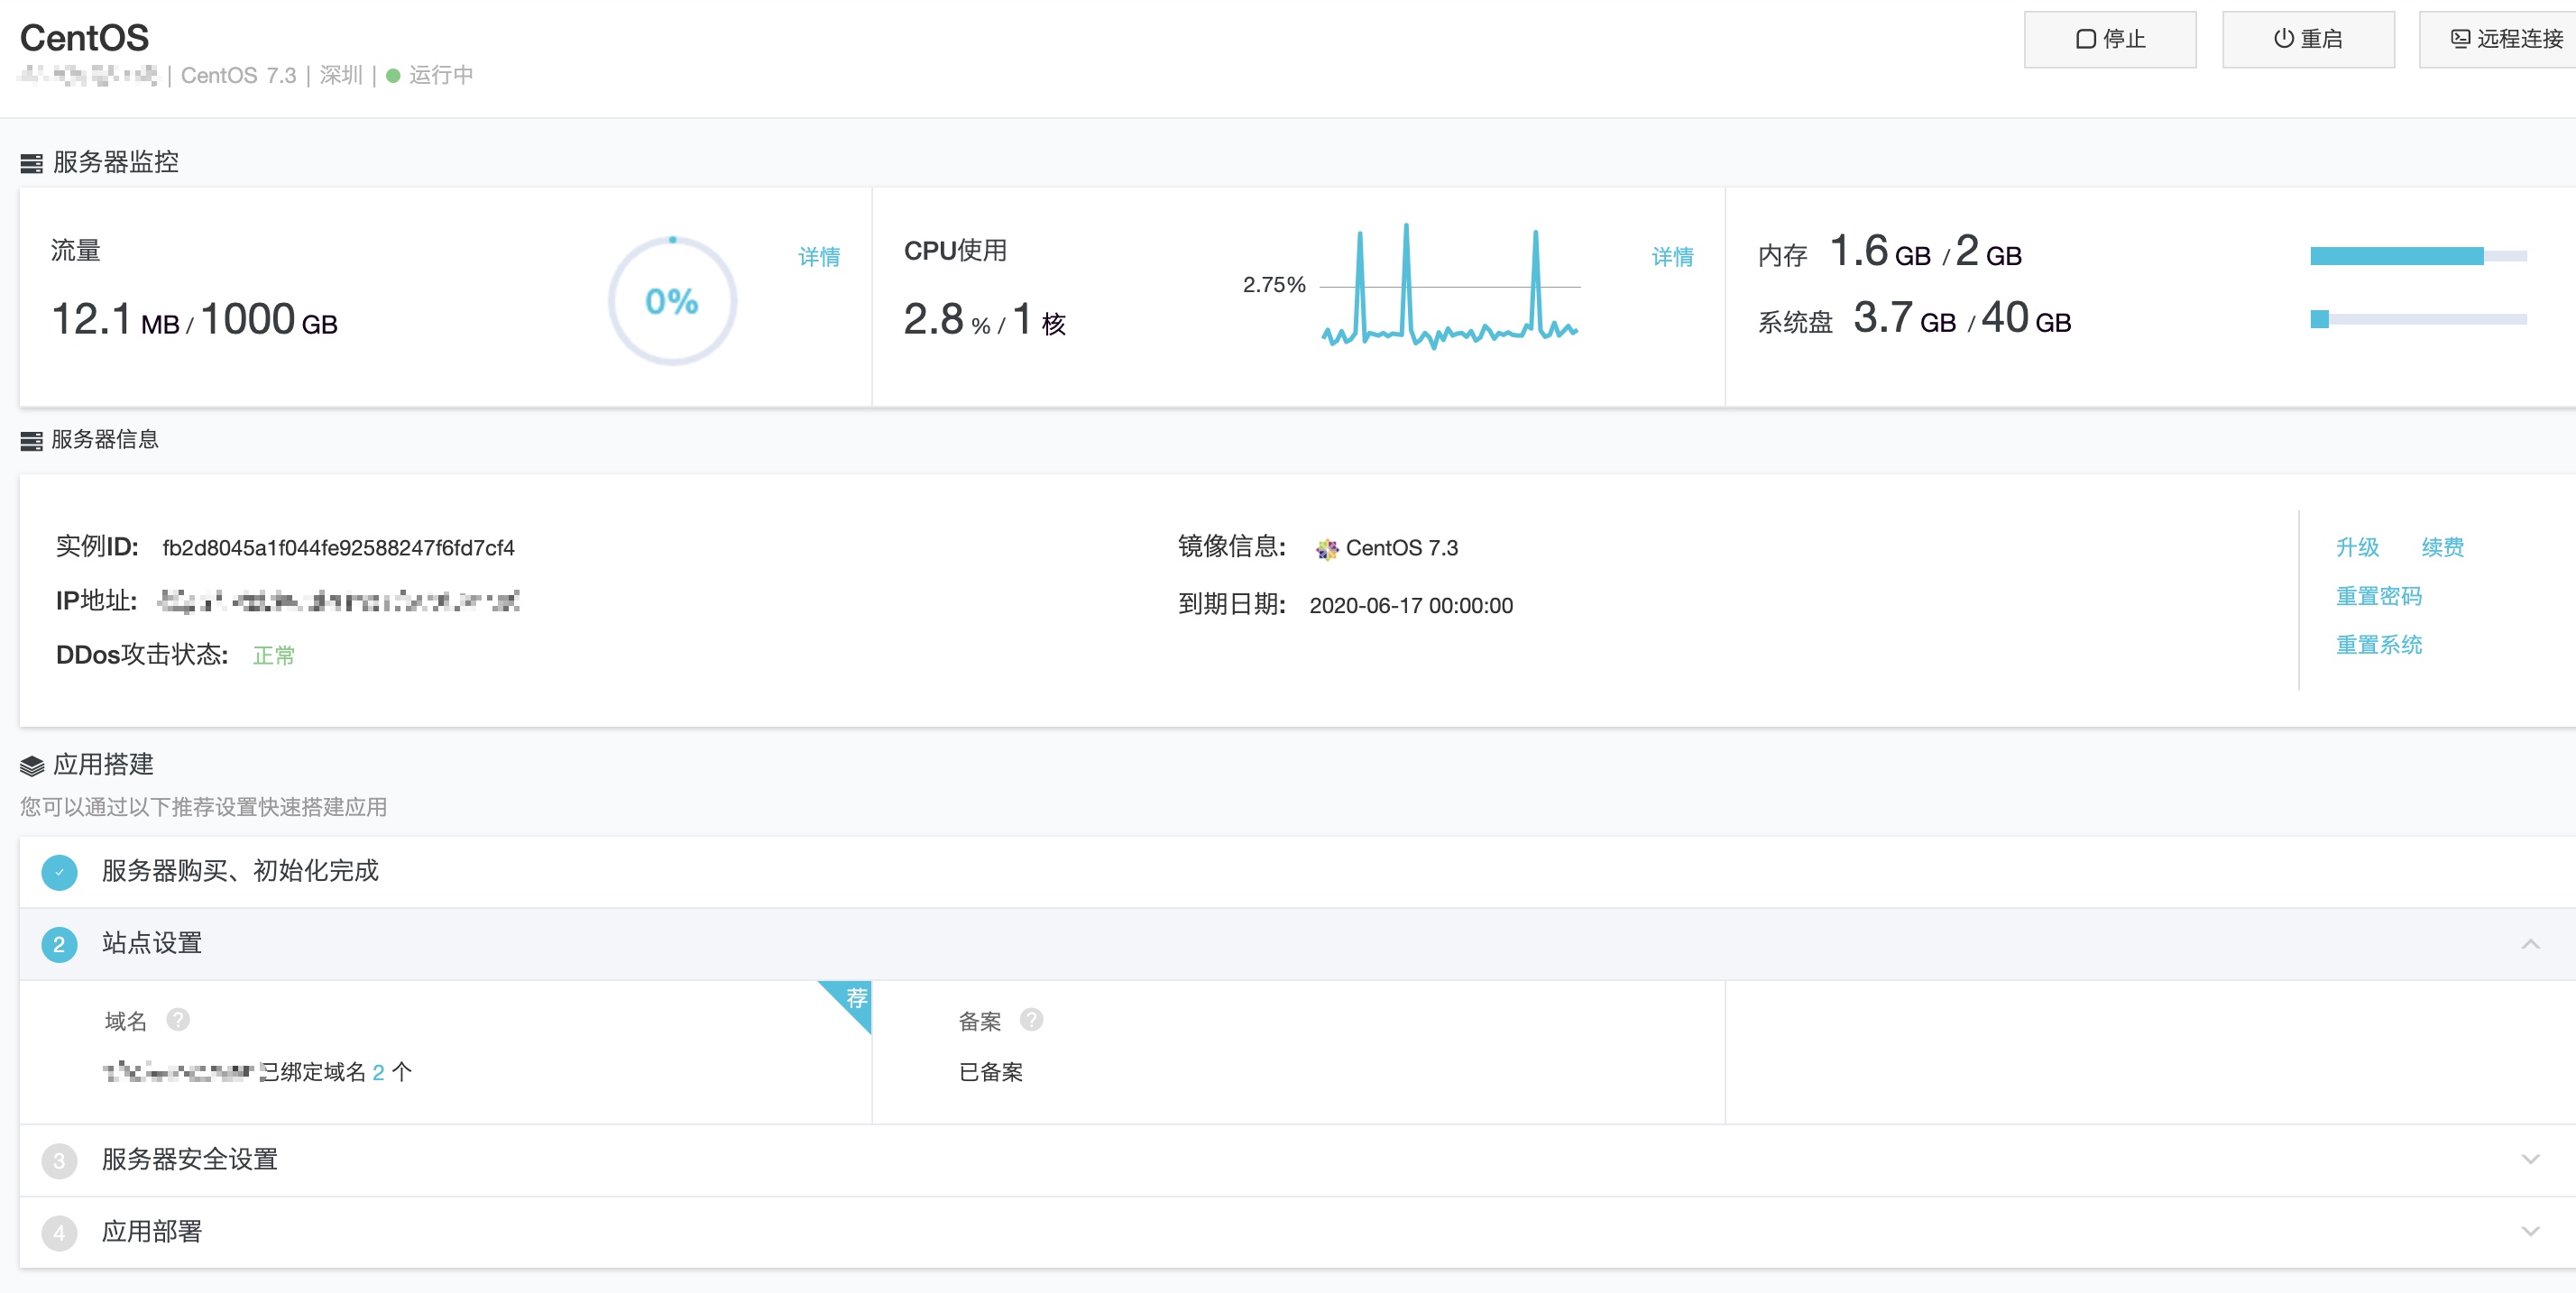Click the 升级 upgrade link
The width and height of the screenshot is (2576, 1293).
2356,547
